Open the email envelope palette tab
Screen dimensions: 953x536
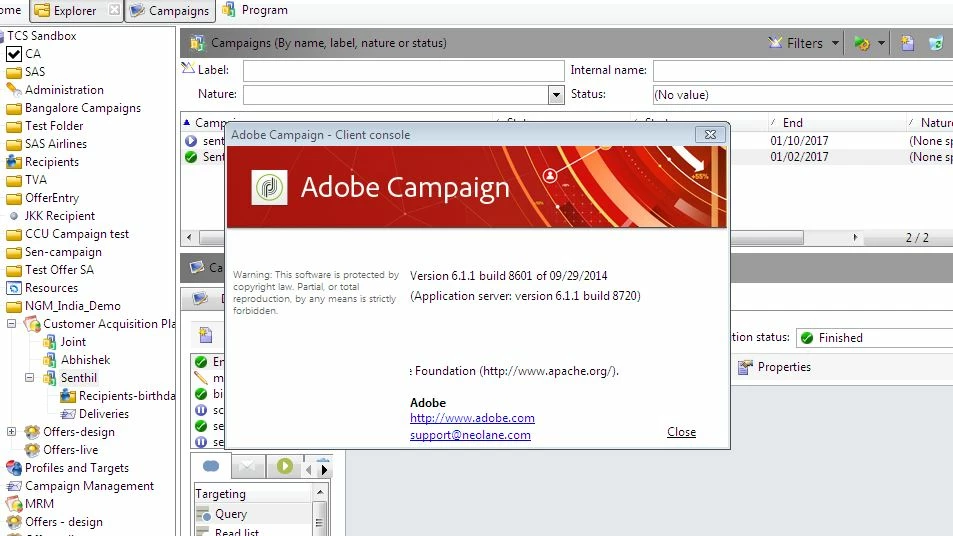click(247, 466)
